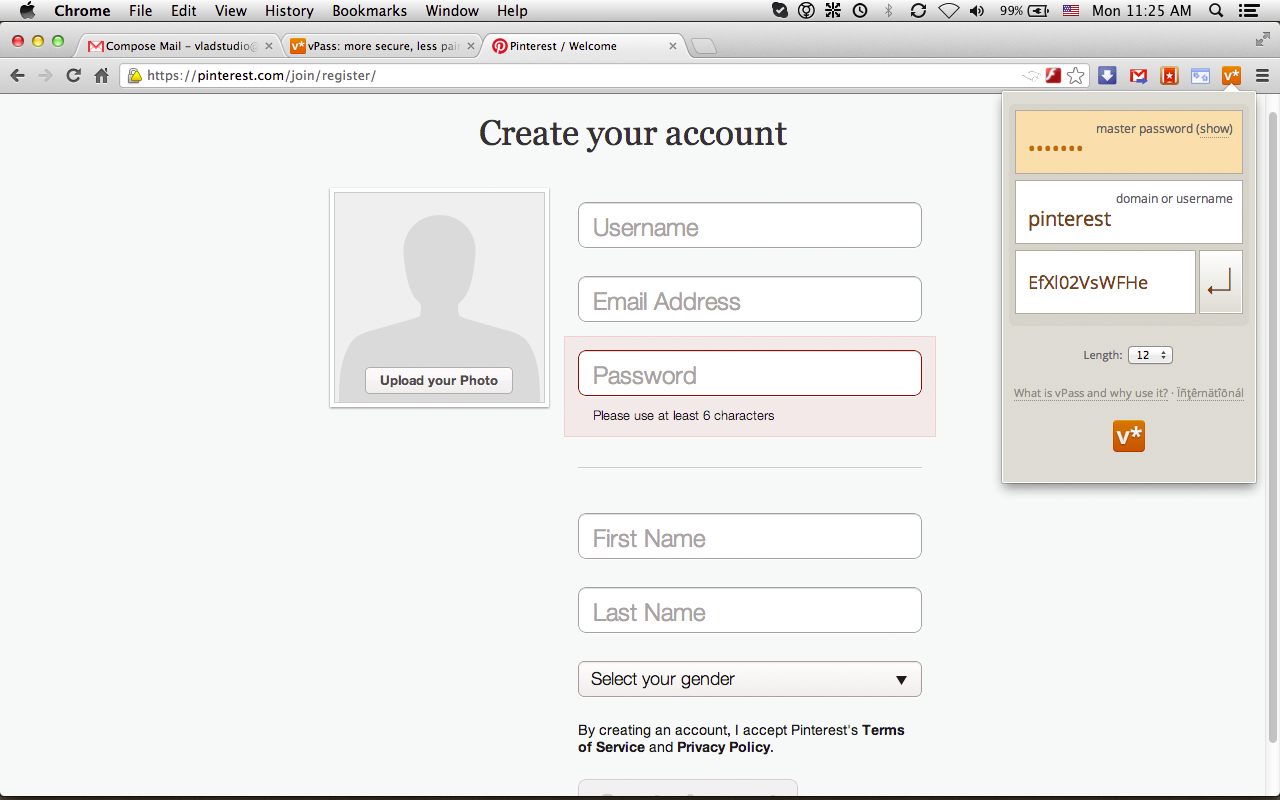The image size is (1280, 800).
Task: Click the domain or username field in vPass
Action: 1129,212
